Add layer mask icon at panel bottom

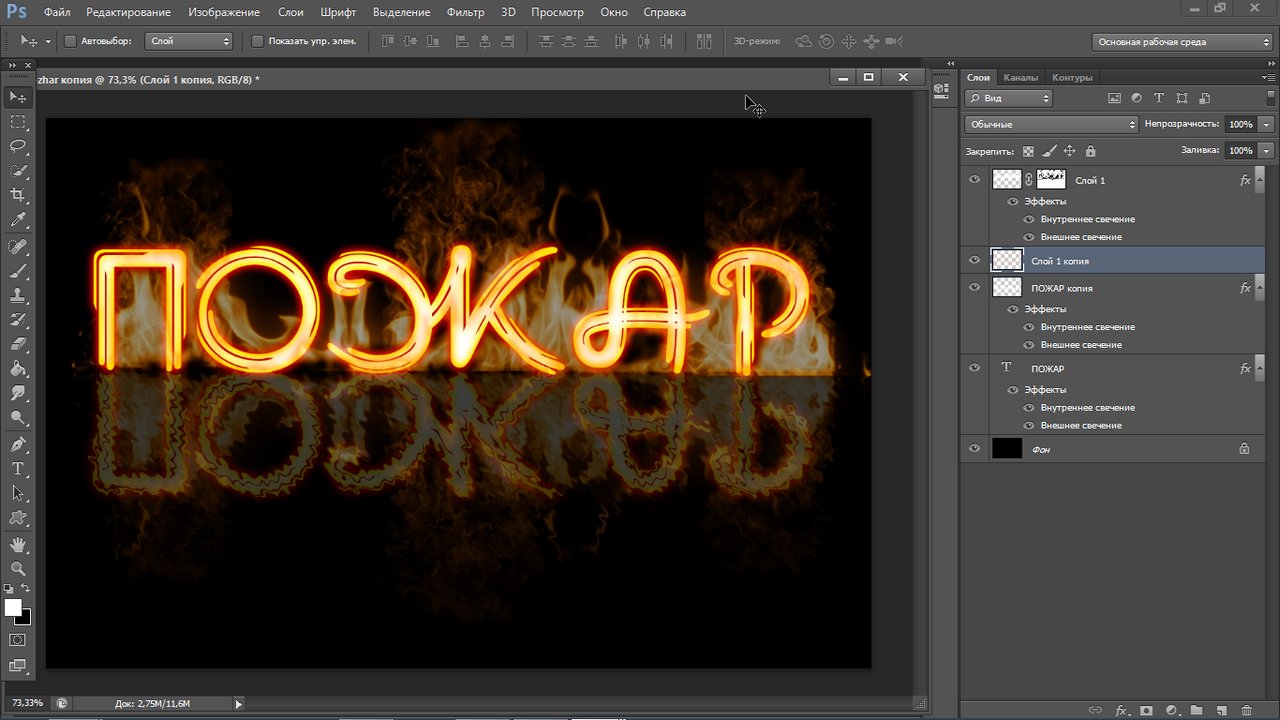click(1146, 711)
